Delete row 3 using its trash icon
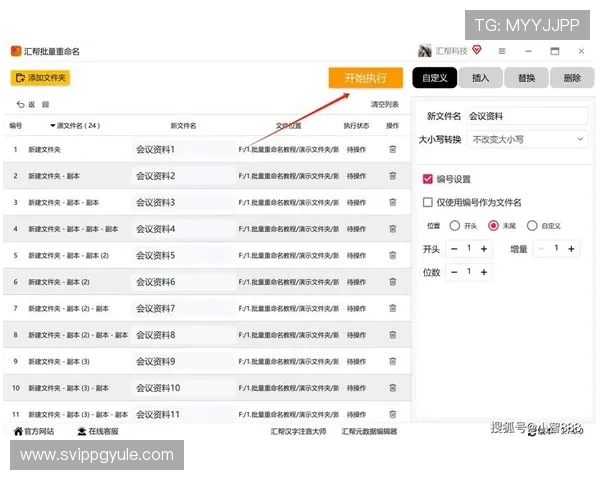Image resolution: width=600 pixels, height=480 pixels. point(393,202)
